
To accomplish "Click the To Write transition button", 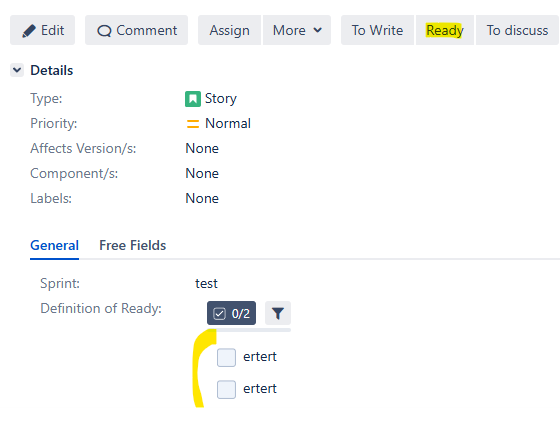I will point(378,30).
